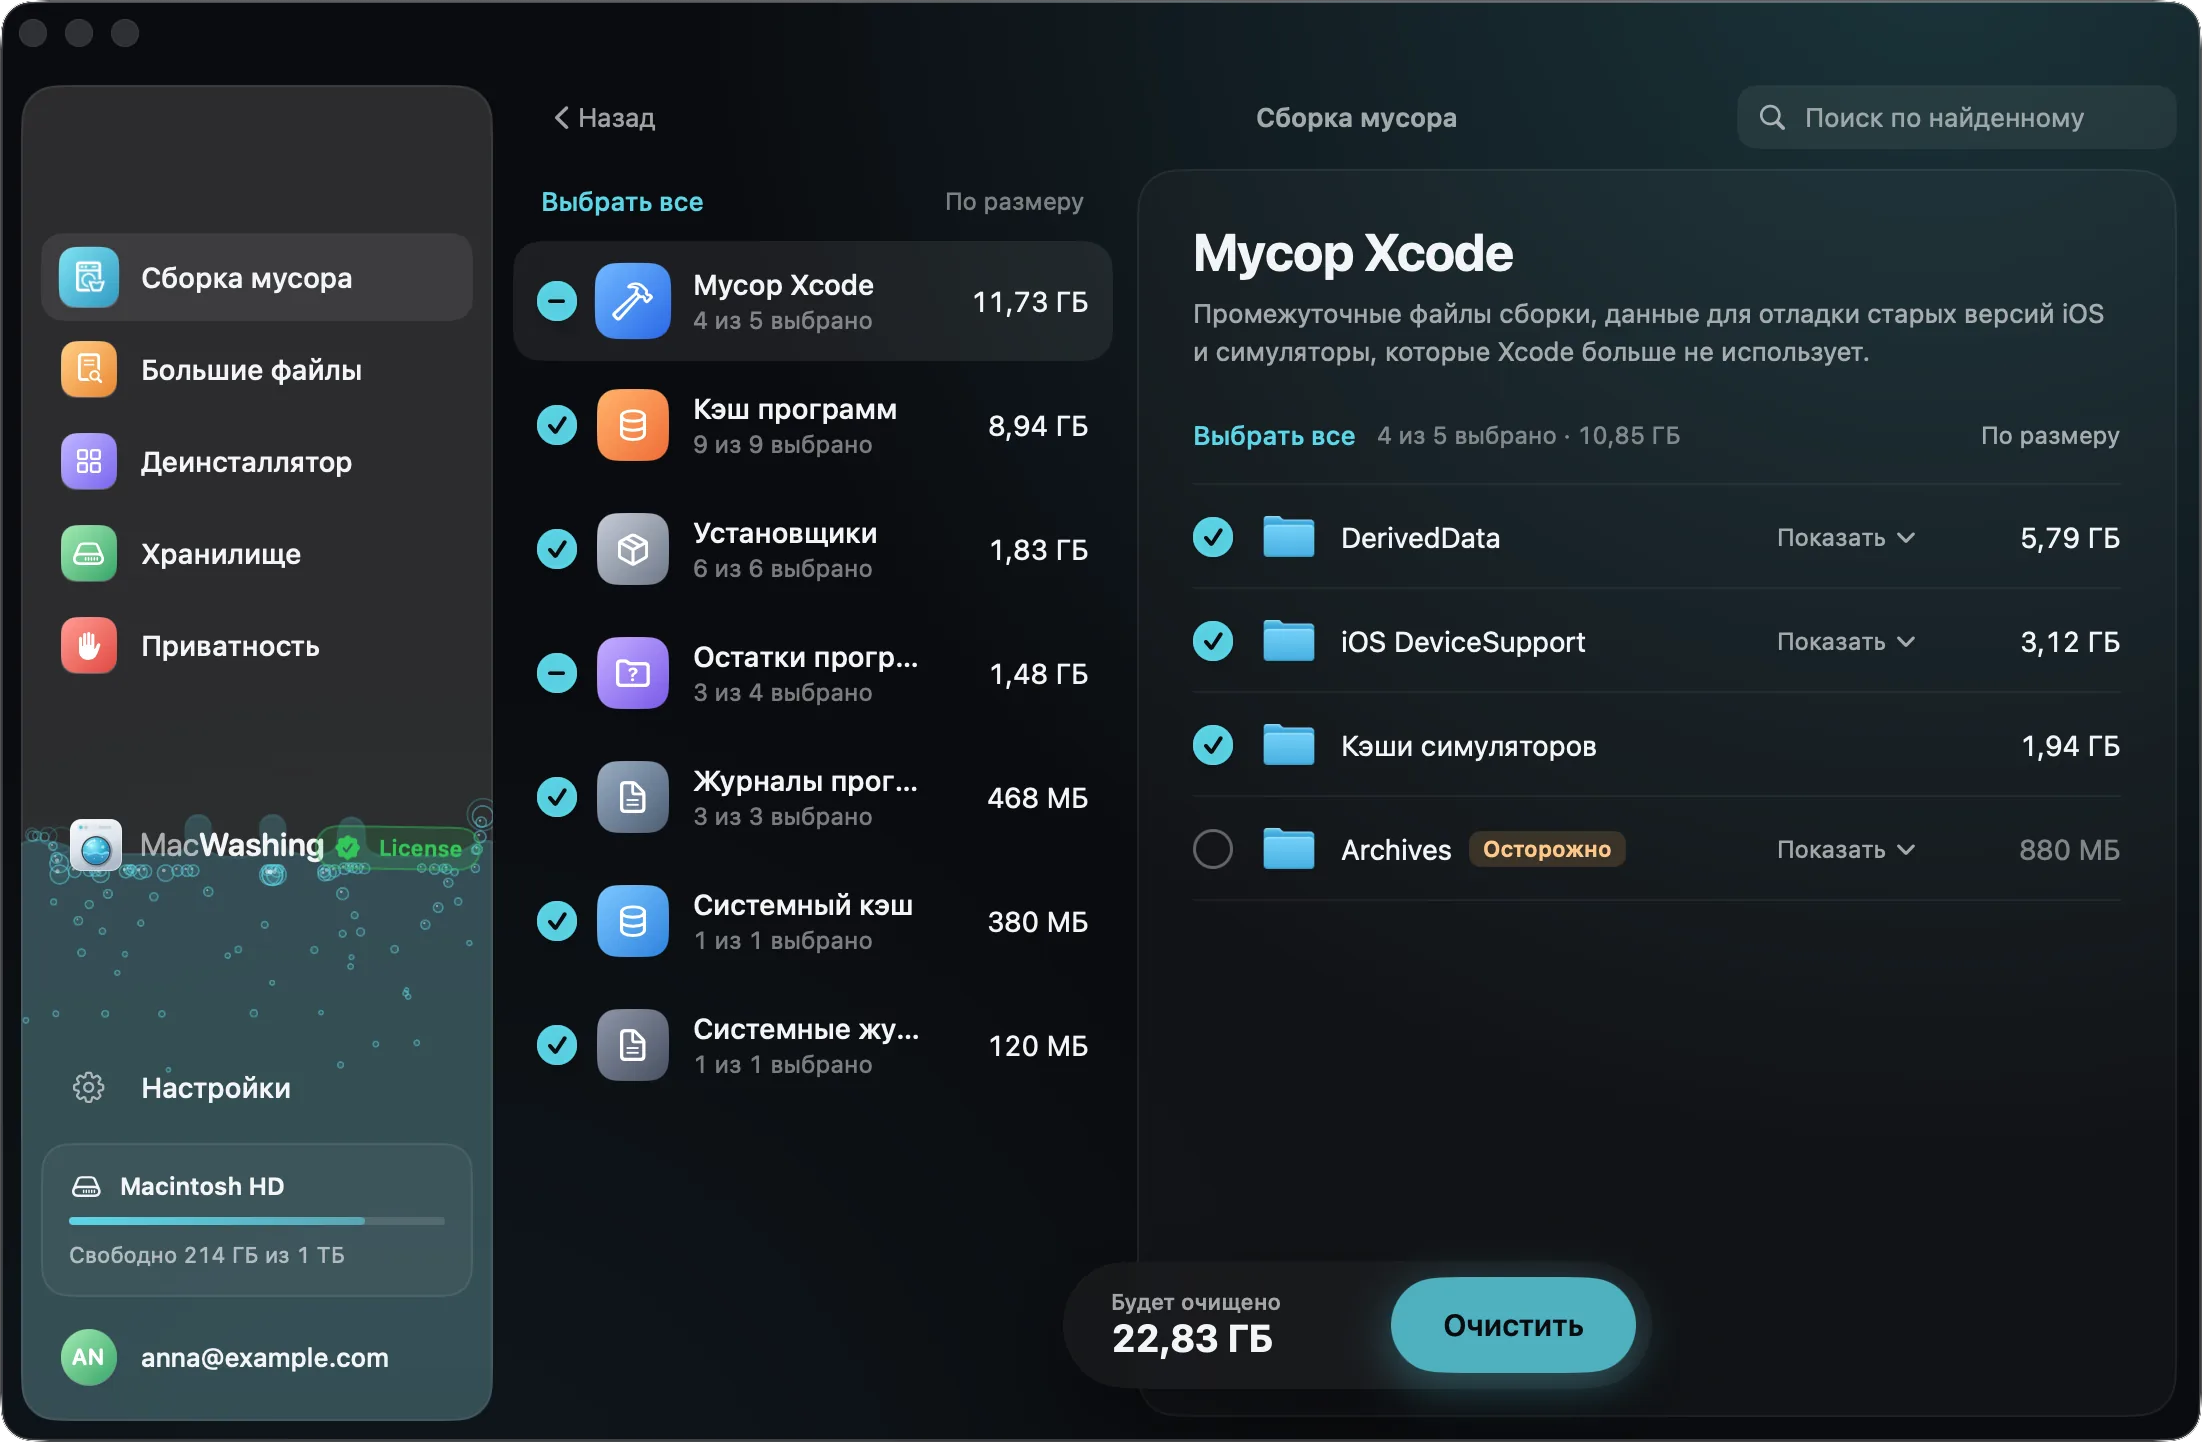Image resolution: width=2202 pixels, height=1442 pixels.
Task: Select the Установщики category row
Action: (812, 549)
